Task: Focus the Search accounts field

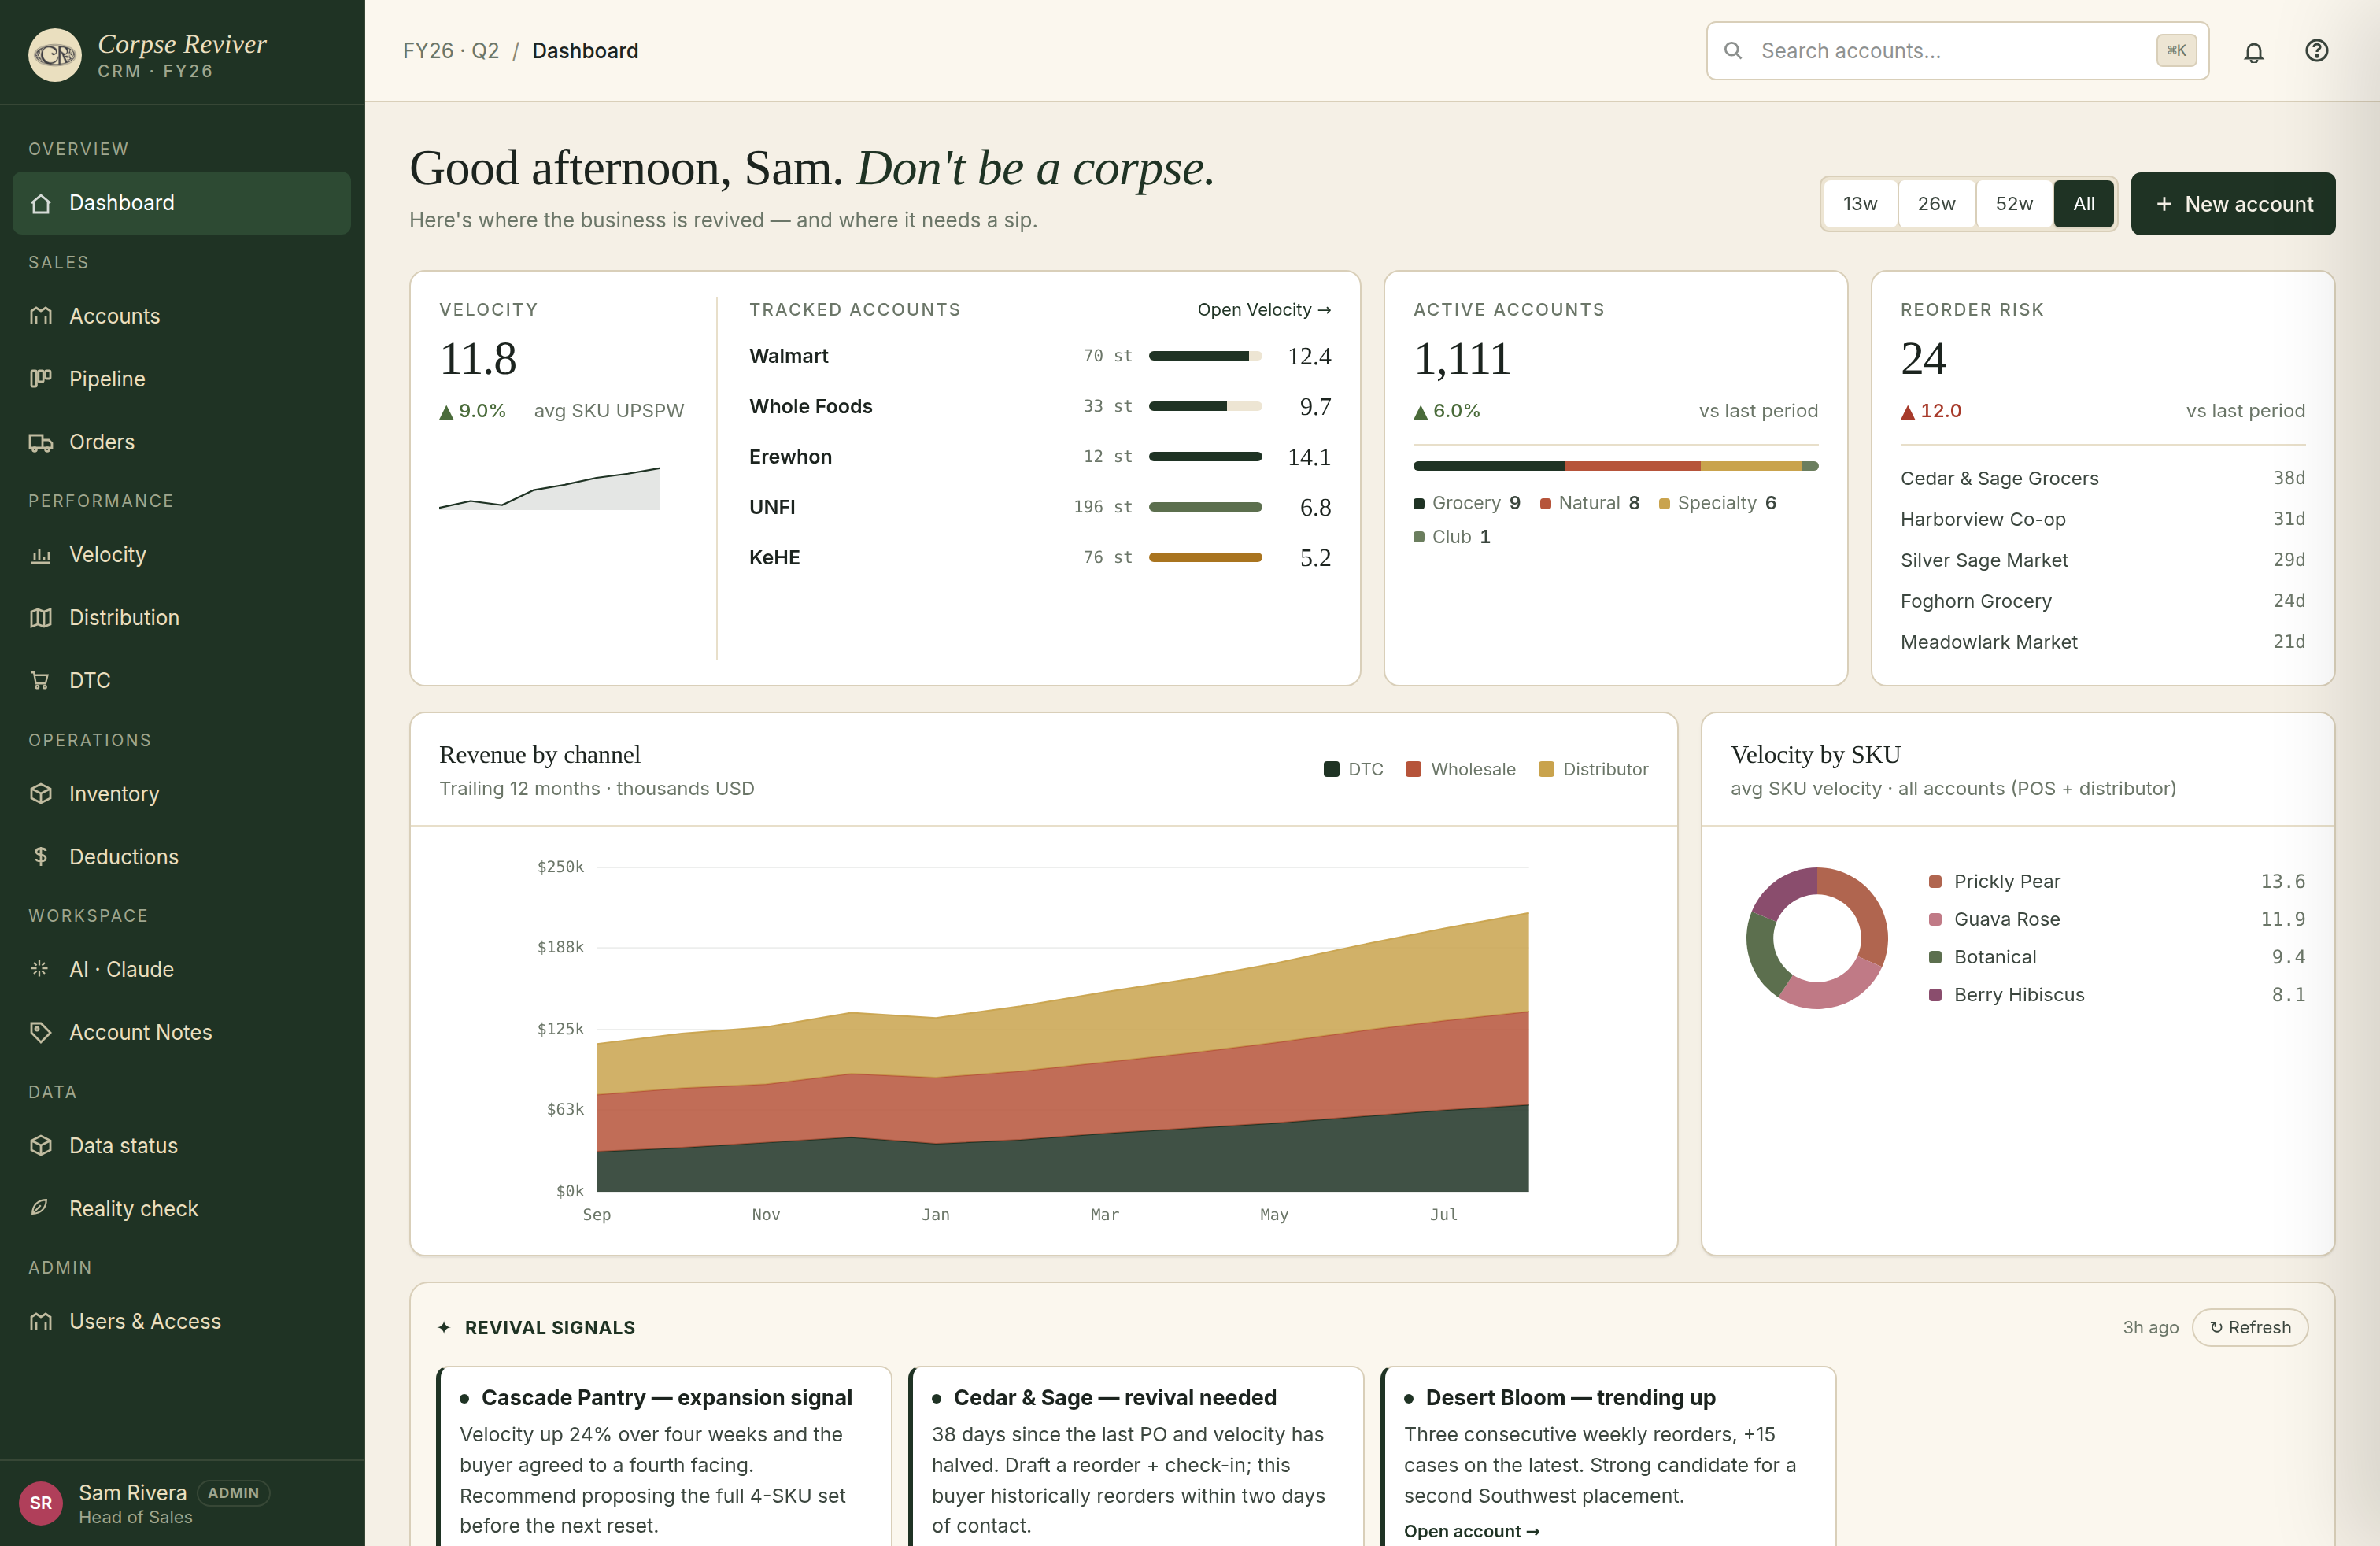Action: pyautogui.click(x=1957, y=51)
